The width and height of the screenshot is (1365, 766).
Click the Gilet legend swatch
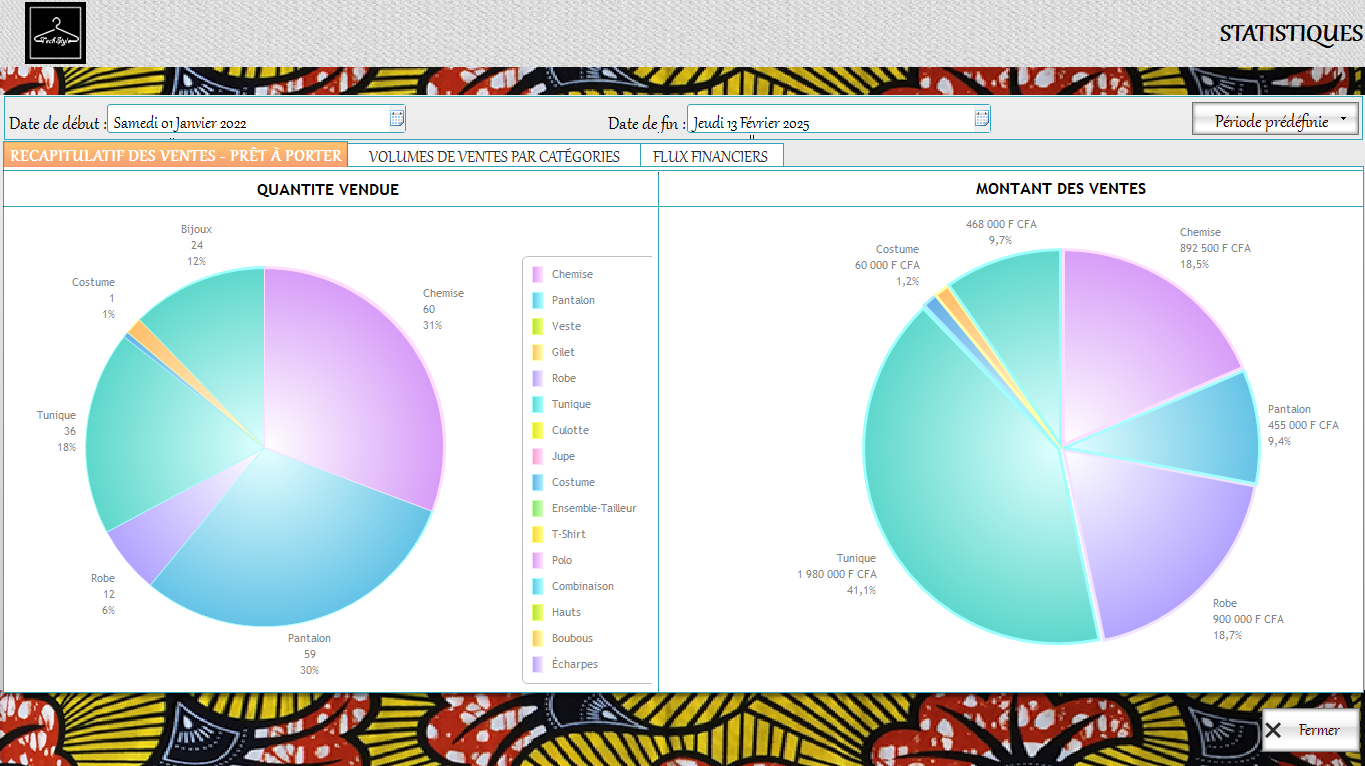537,352
